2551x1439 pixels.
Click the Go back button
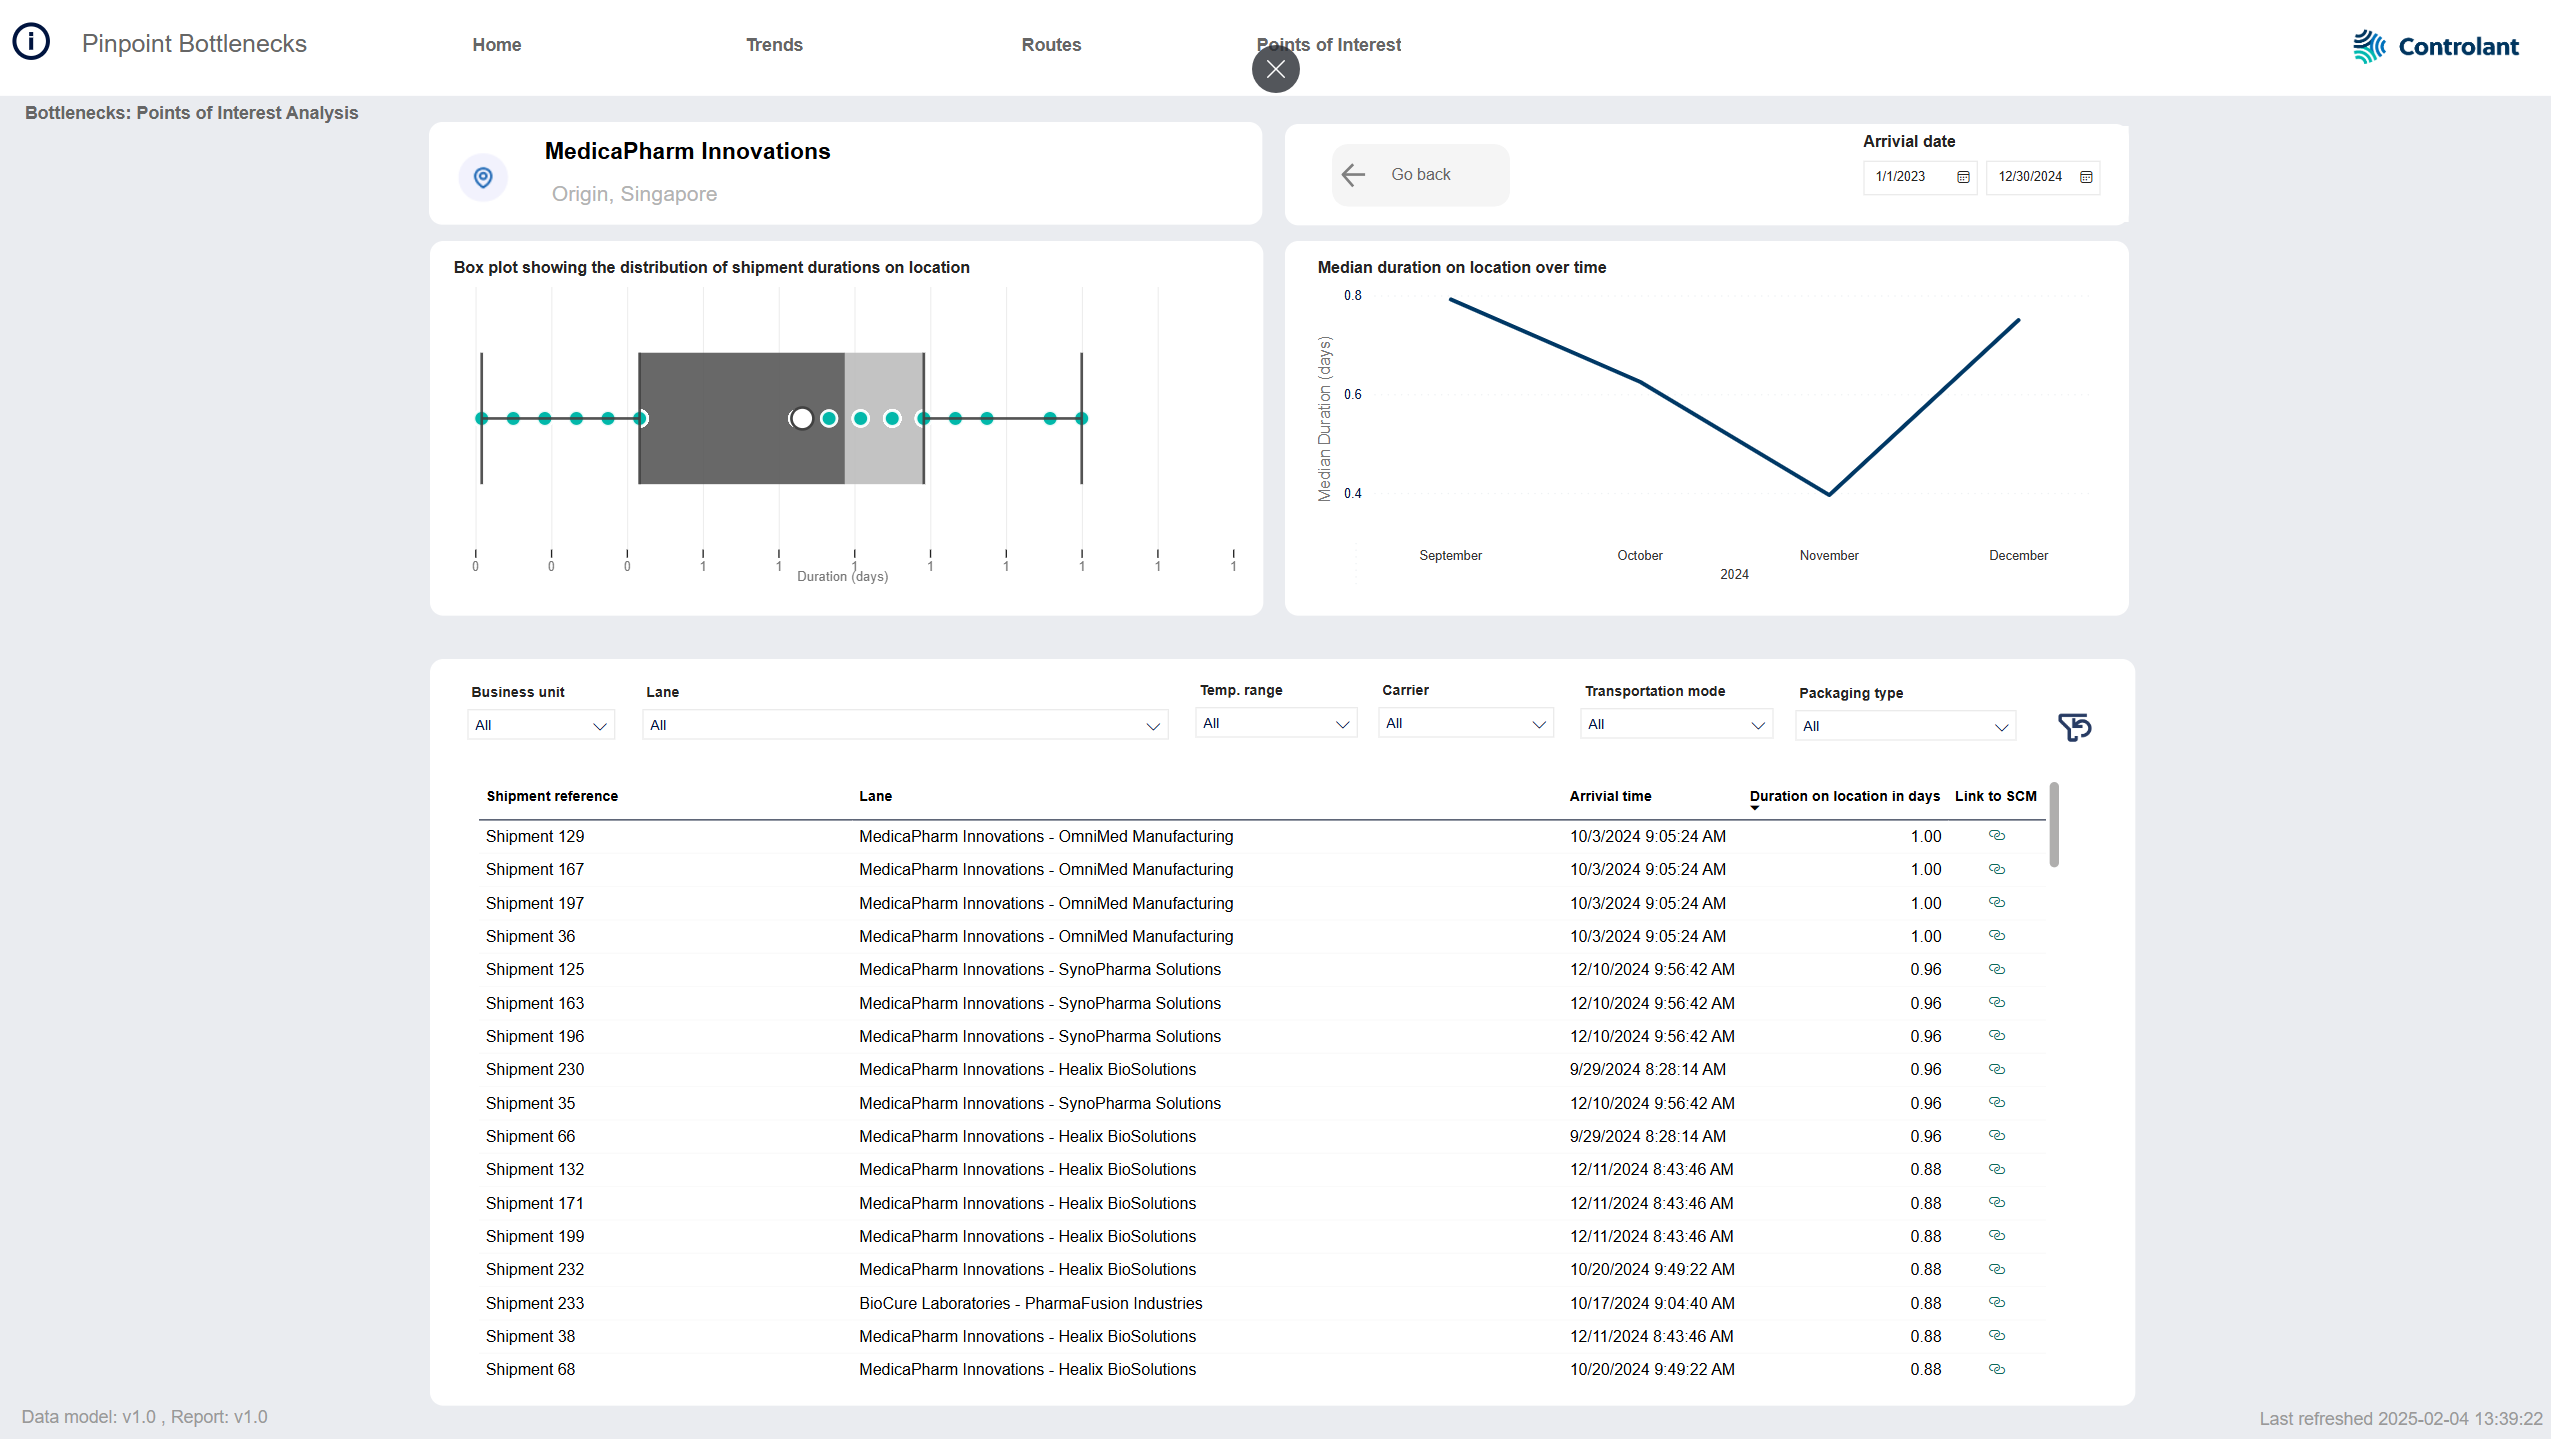[1420, 175]
